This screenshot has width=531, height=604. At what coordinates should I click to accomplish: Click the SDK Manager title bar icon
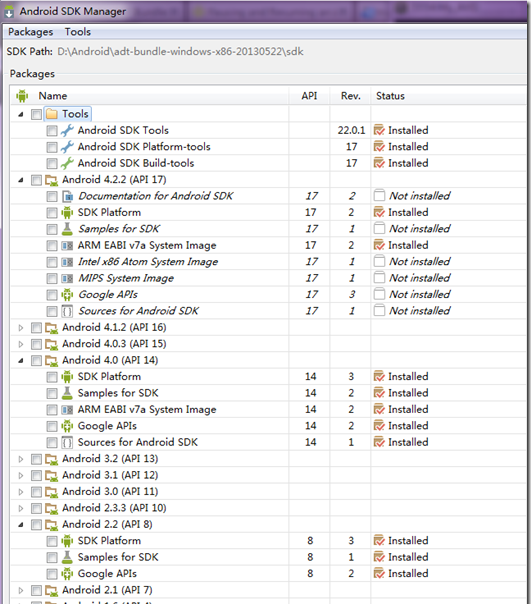[x=9, y=12]
